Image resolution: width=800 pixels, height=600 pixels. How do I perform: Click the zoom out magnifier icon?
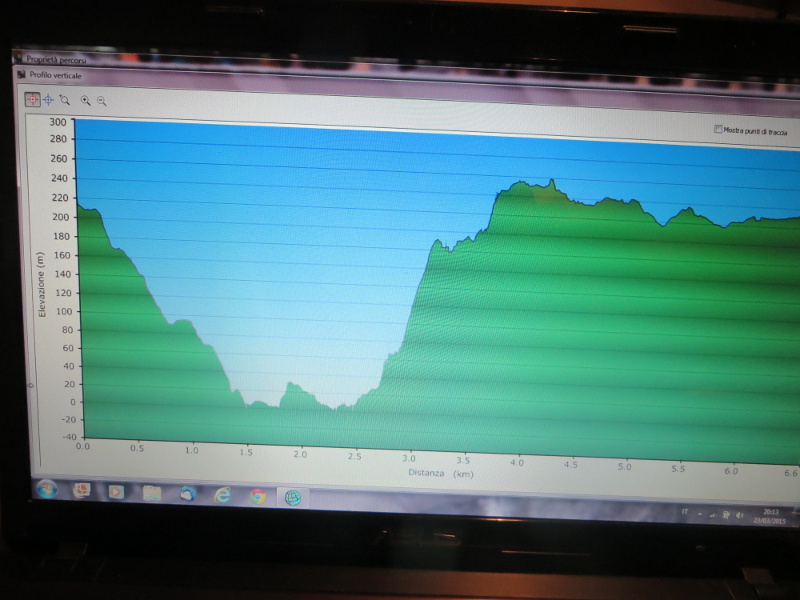coord(102,100)
